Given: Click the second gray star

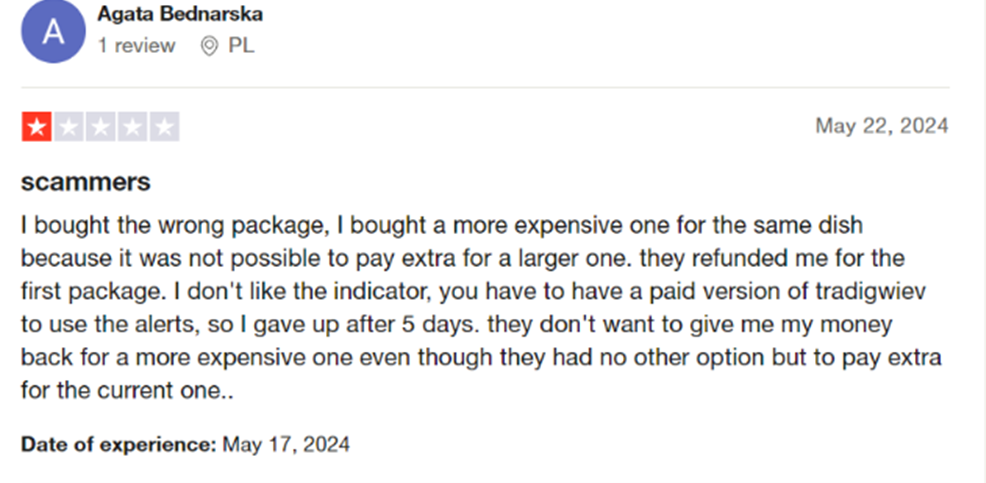Looking at the screenshot, I should click(x=69, y=127).
